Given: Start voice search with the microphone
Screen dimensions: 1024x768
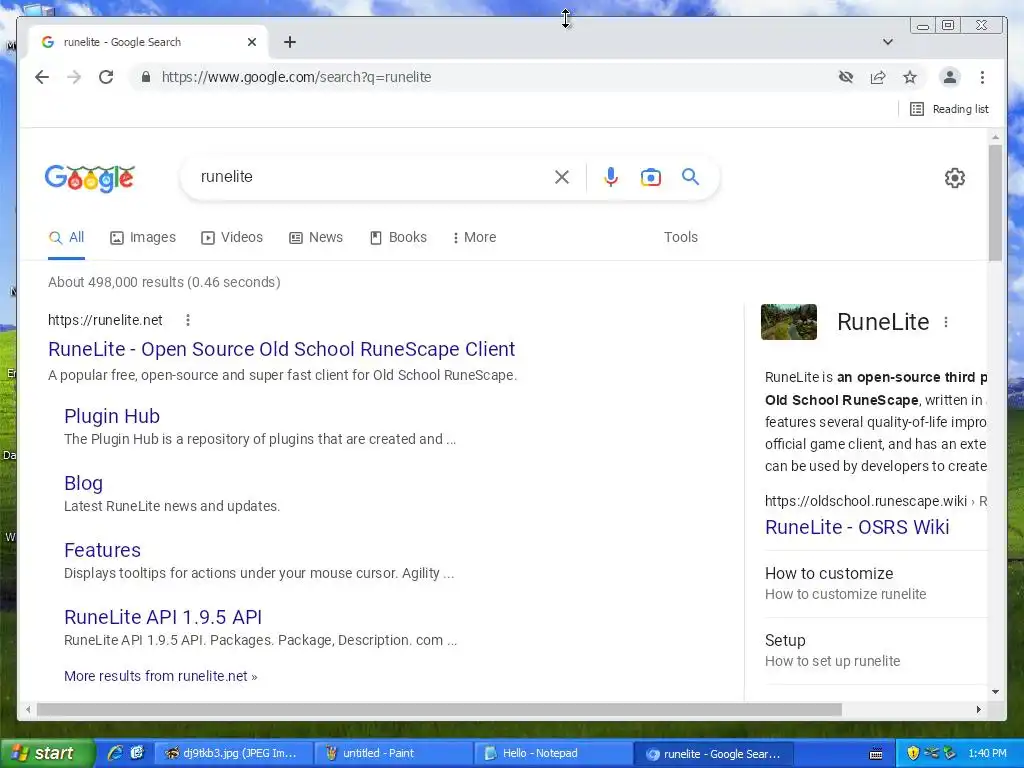Looking at the screenshot, I should (611, 177).
